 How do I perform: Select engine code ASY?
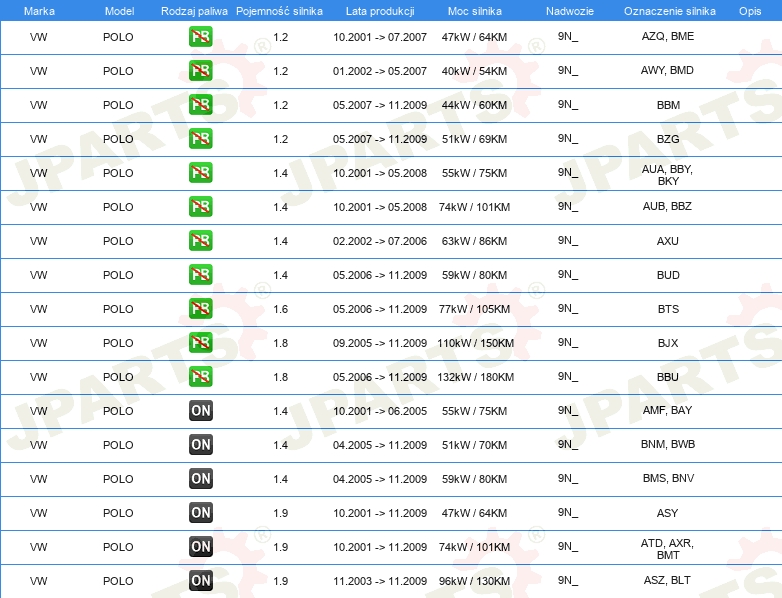click(667, 513)
